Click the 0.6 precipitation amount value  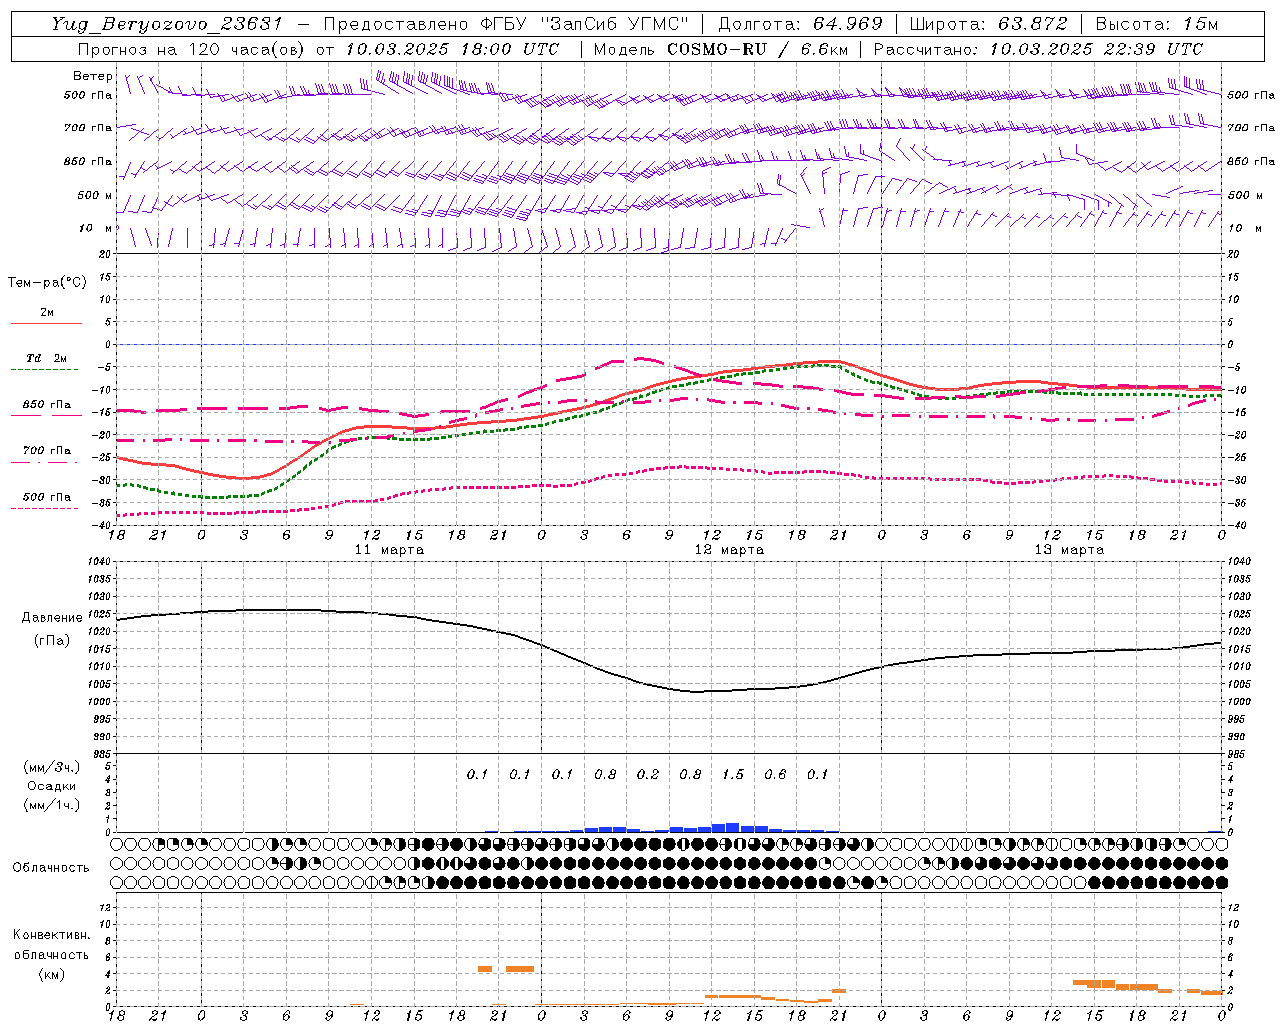(x=775, y=774)
